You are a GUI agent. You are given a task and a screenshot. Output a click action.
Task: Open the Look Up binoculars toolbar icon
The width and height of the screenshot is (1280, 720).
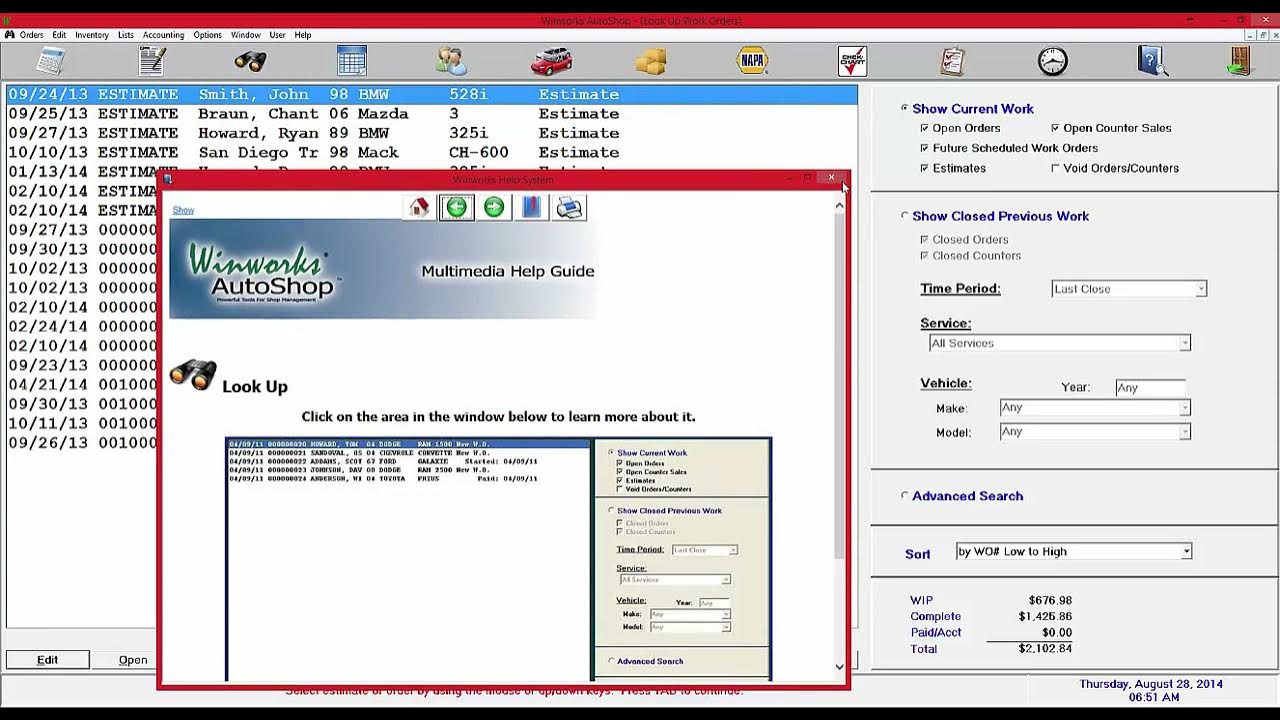[x=250, y=61]
